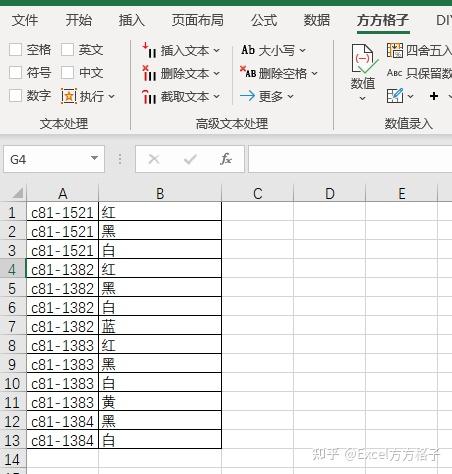Expand the 更多 dropdown arrow

point(290,96)
